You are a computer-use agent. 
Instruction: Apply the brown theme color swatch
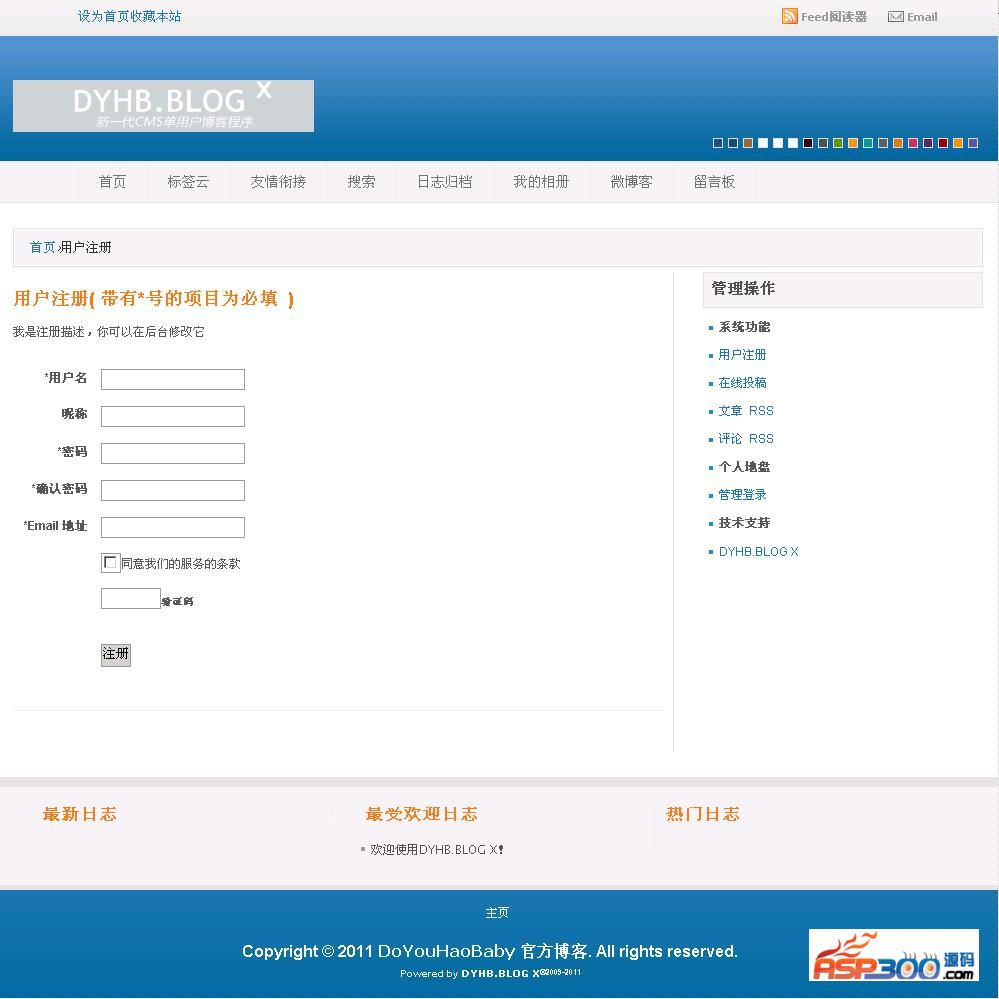(748, 143)
